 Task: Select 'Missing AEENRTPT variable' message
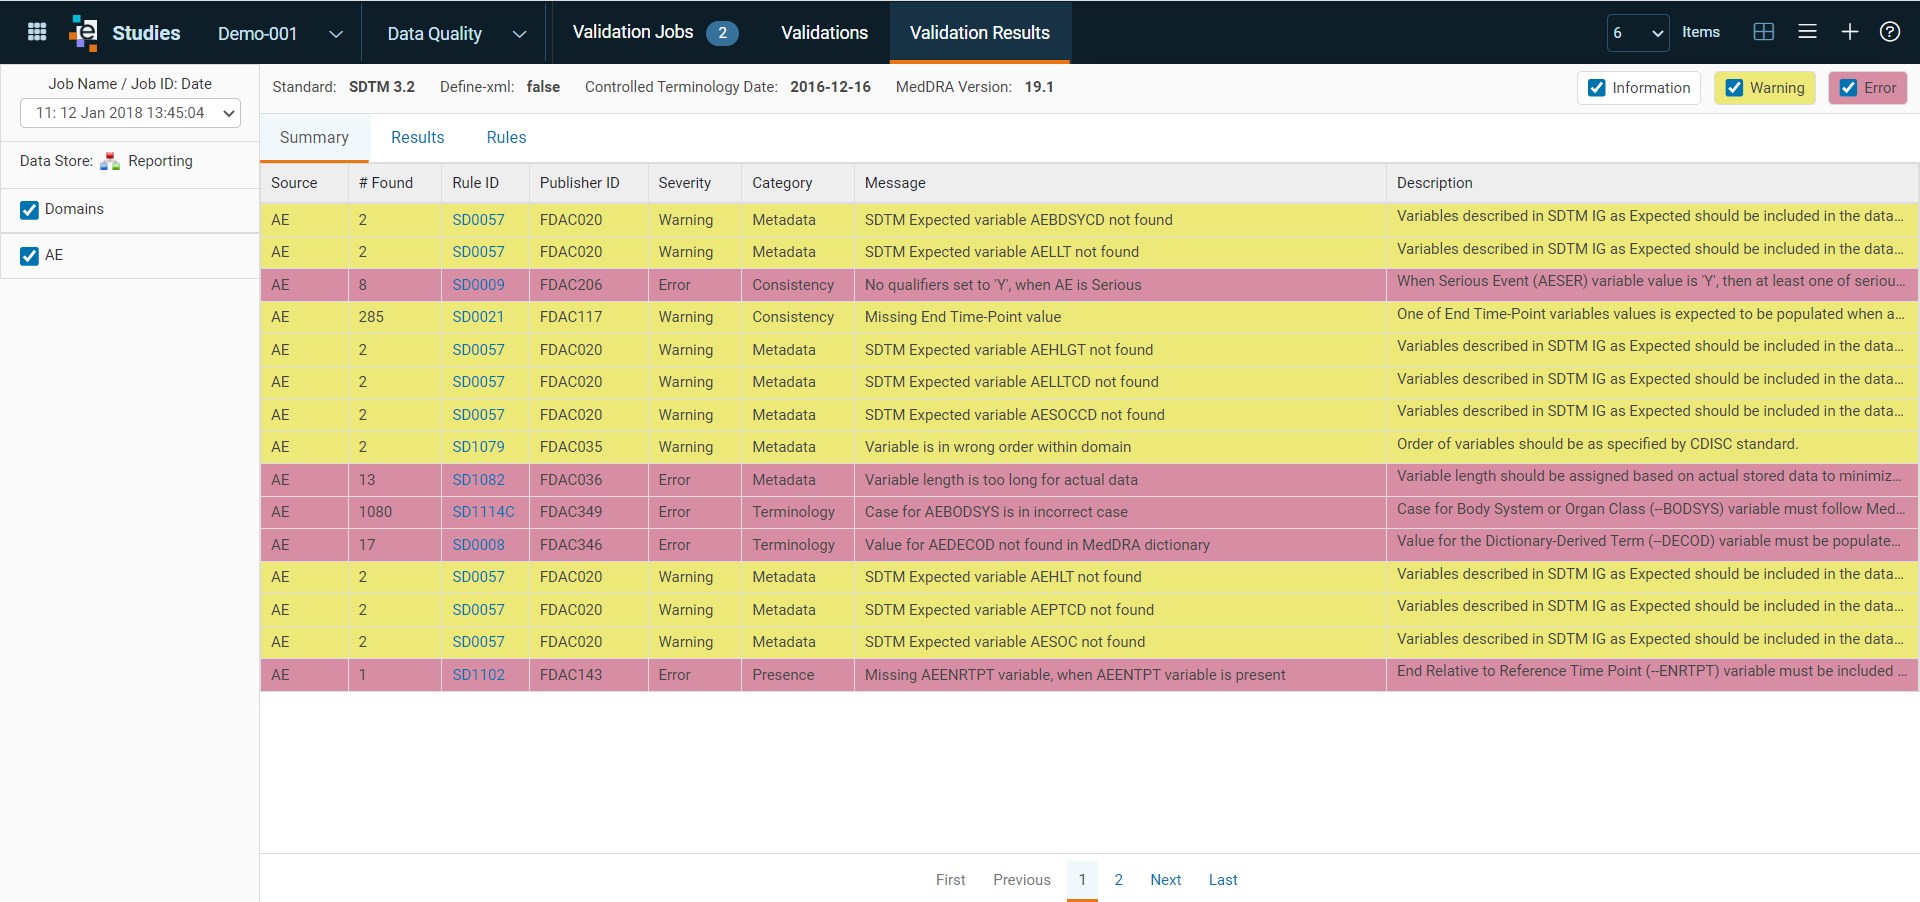point(1075,675)
